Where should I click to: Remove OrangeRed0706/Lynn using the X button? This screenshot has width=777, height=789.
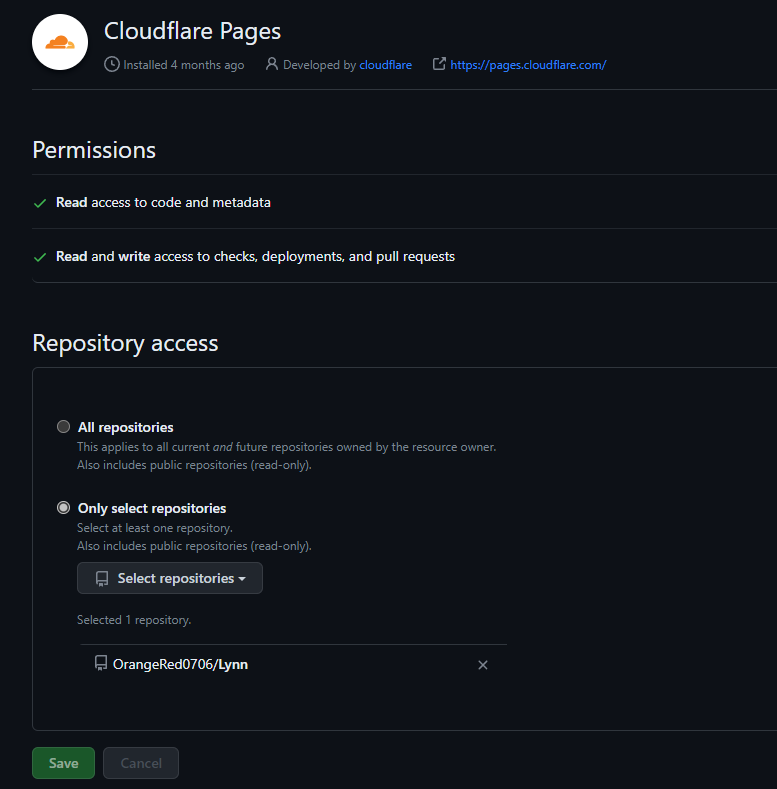483,665
